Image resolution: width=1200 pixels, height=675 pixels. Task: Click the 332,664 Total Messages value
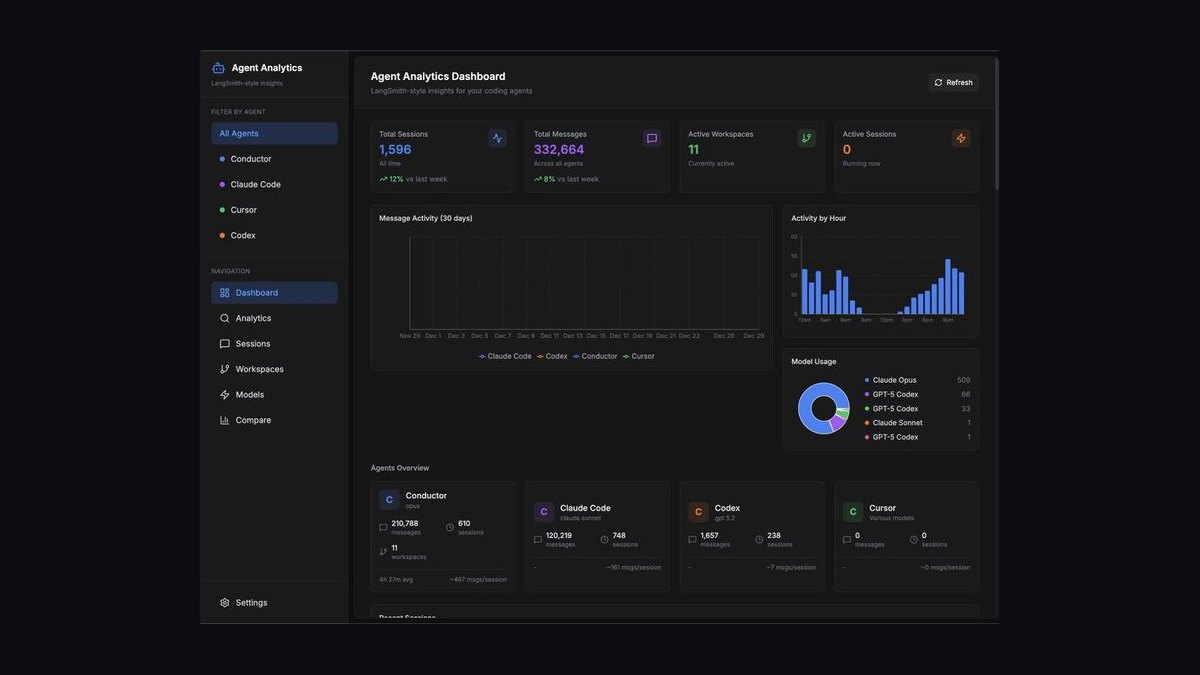[559, 149]
